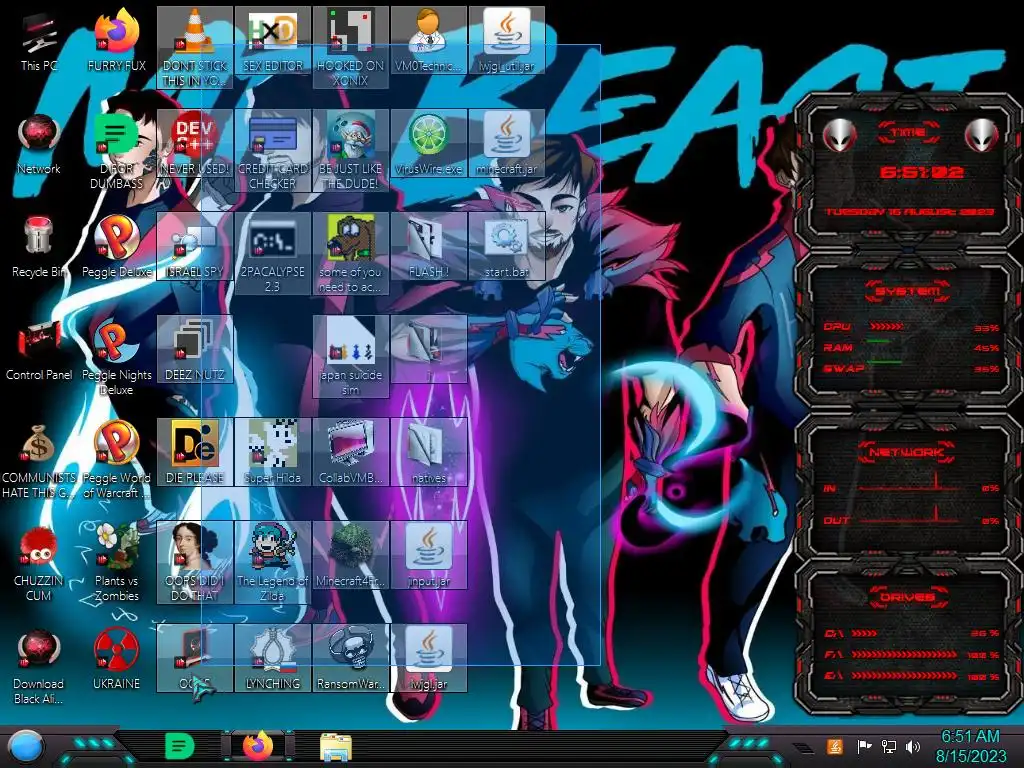Open the CollabVMB... shortcut
1024x768 pixels.
coord(351,453)
